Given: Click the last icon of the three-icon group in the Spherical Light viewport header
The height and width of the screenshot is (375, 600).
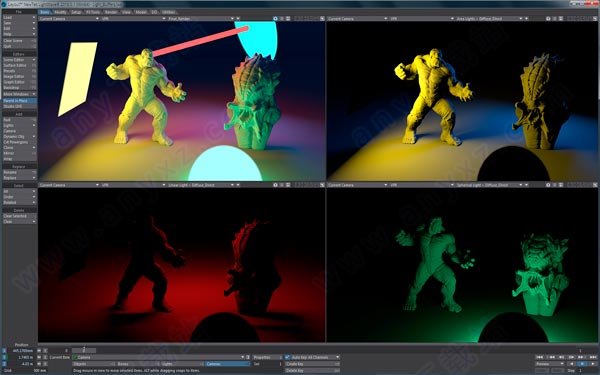Looking at the screenshot, I should coord(561,185).
